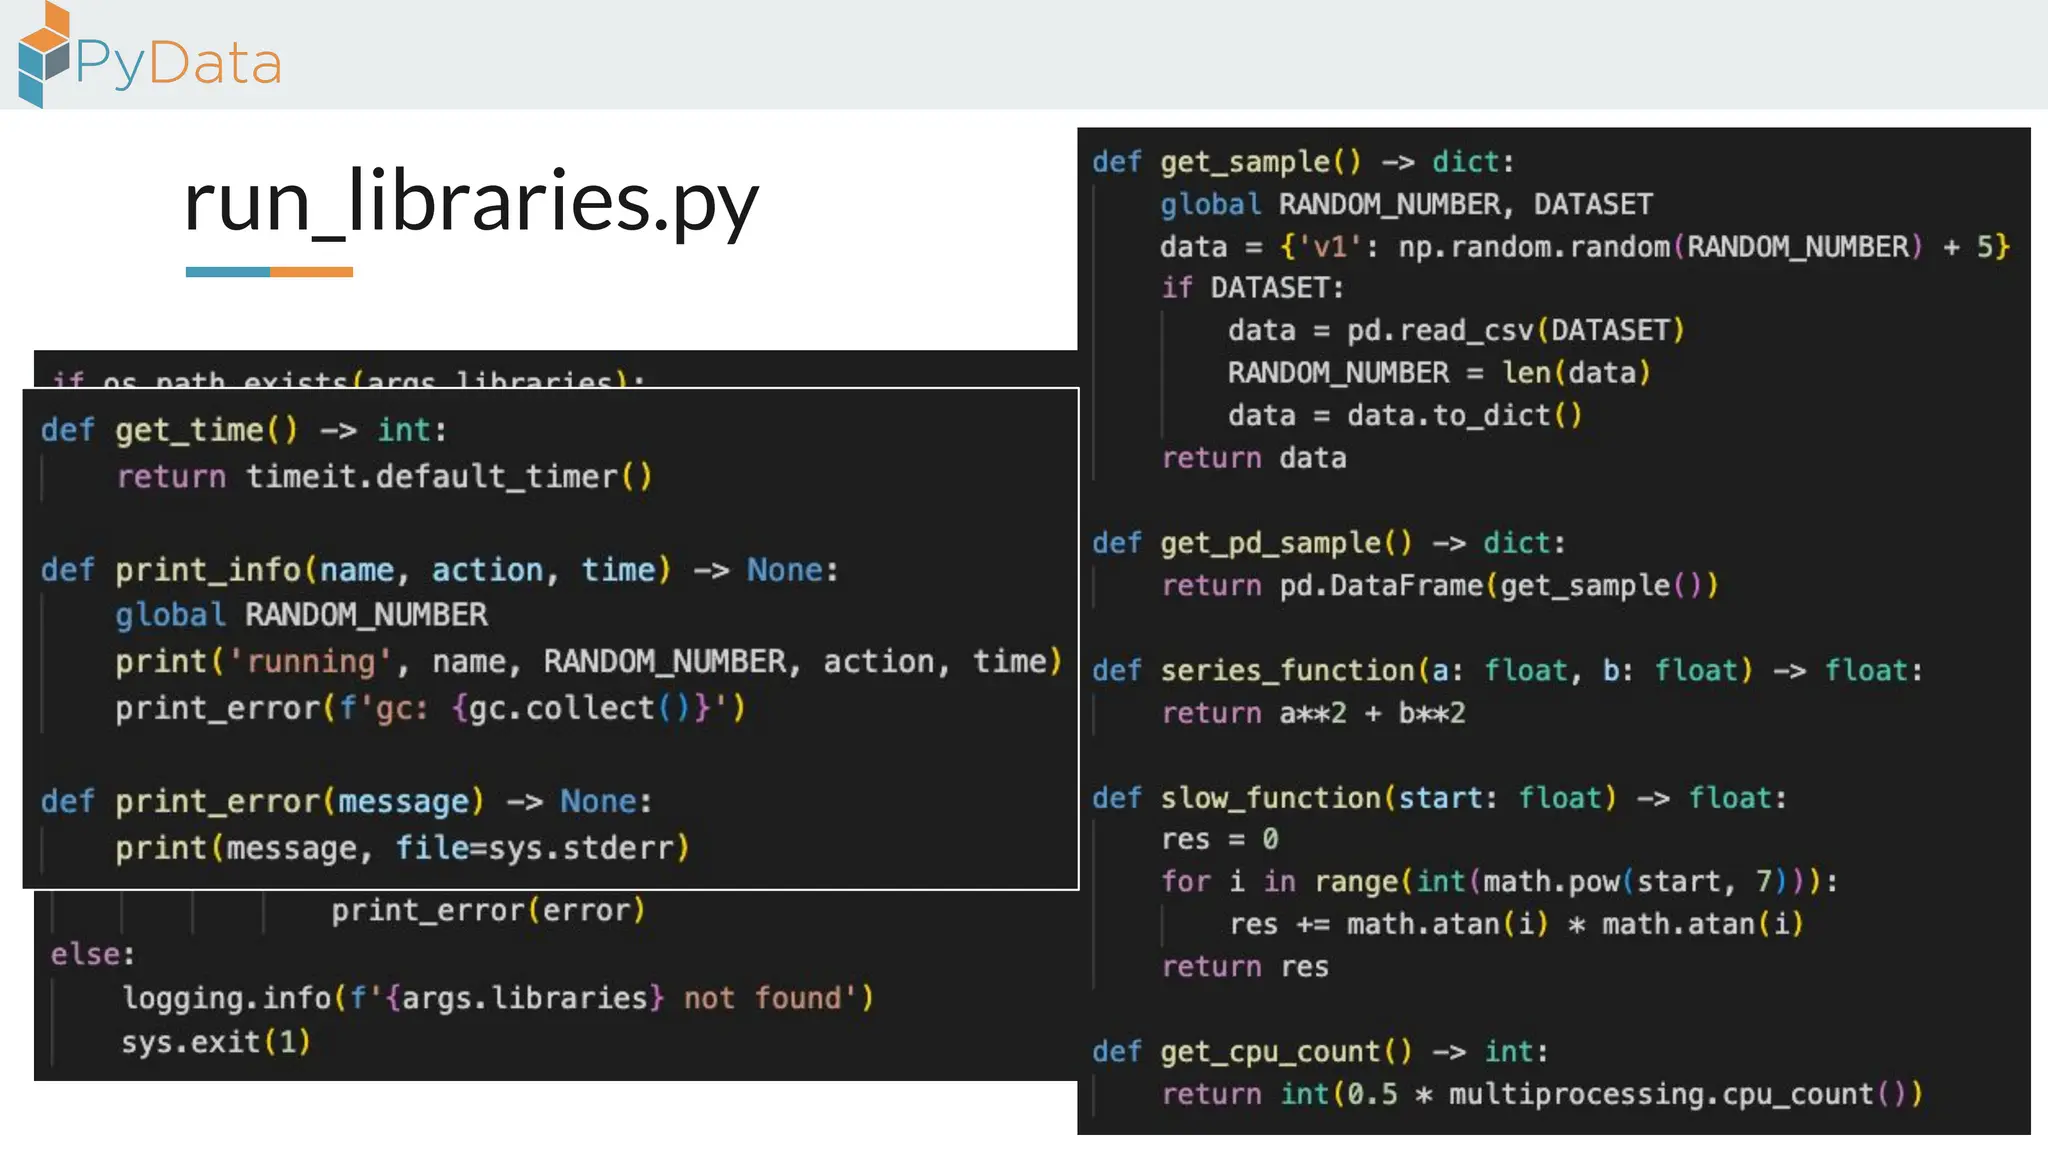
Task: Click 'data = pd.read_csv(DATASET)' line
Action: point(1456,330)
